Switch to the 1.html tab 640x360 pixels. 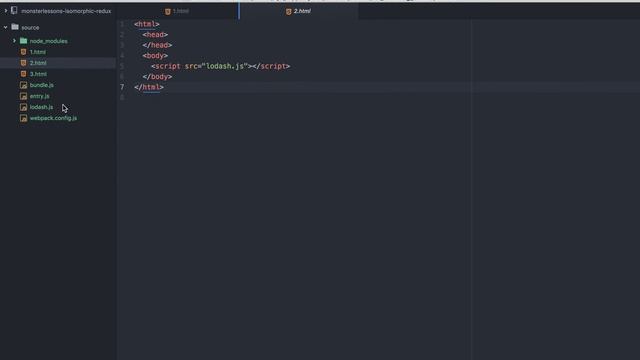pyautogui.click(x=176, y=11)
